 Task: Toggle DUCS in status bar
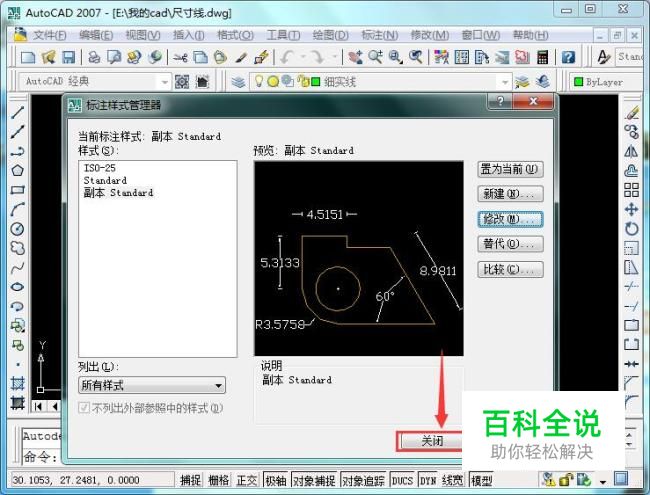click(x=402, y=480)
